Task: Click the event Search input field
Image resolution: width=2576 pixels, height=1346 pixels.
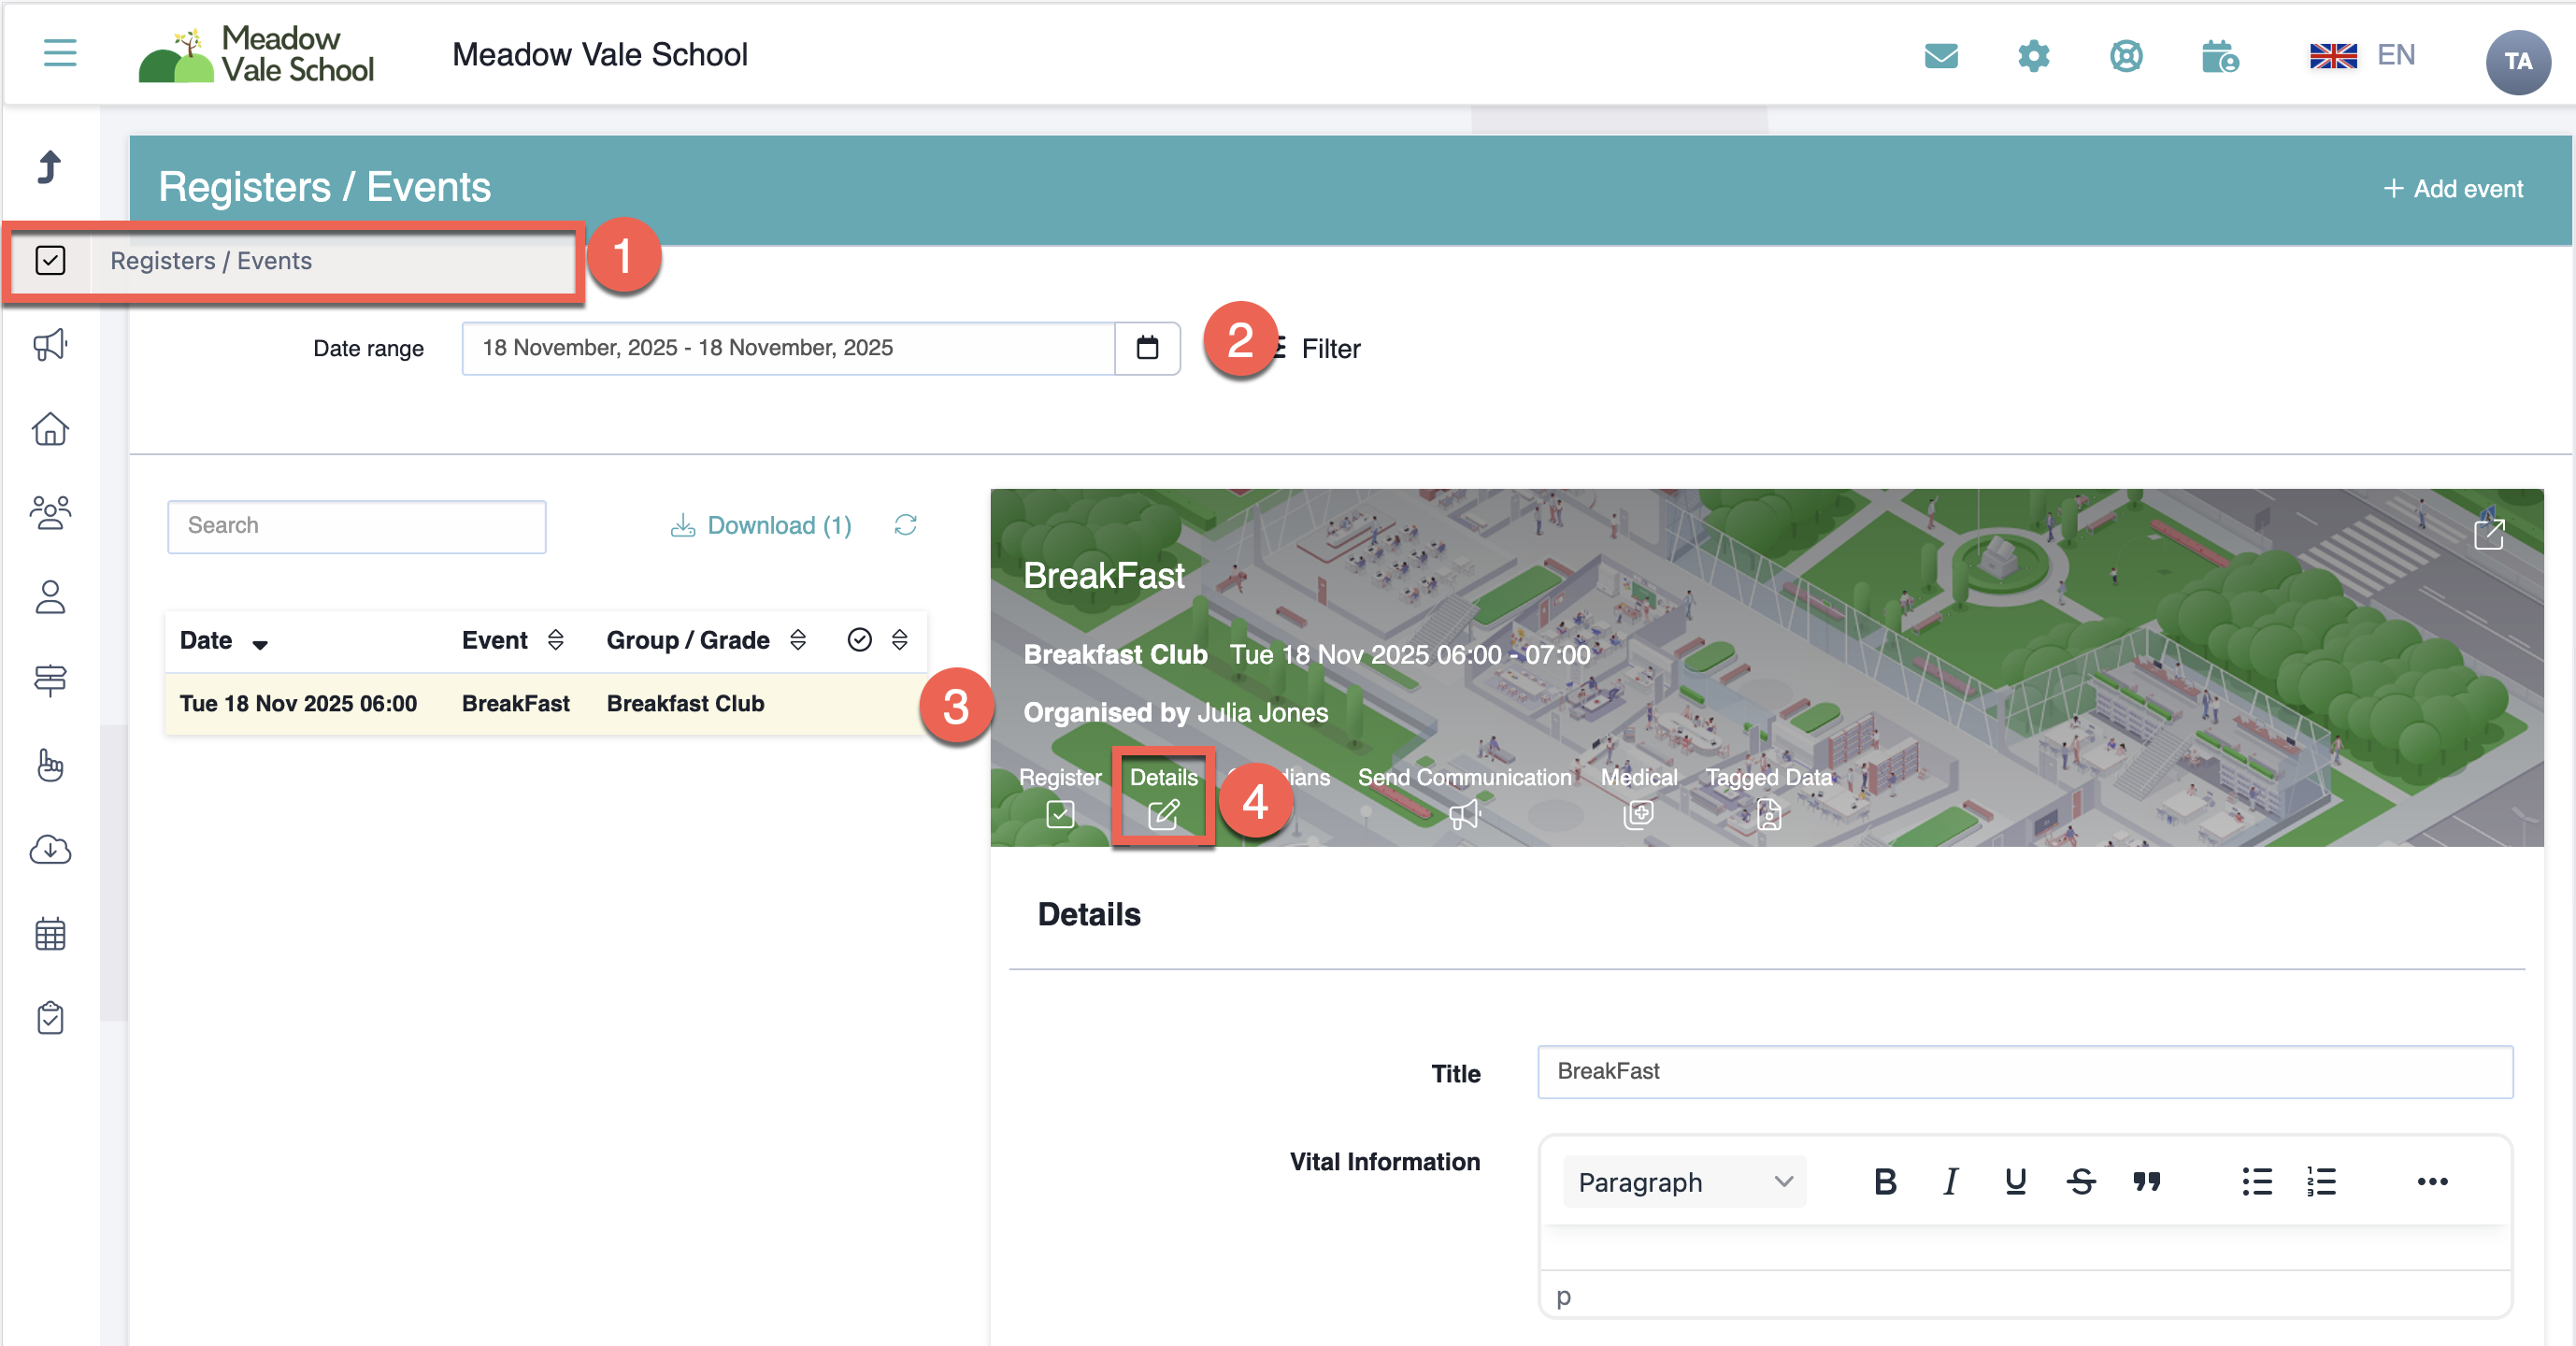Action: (356, 526)
